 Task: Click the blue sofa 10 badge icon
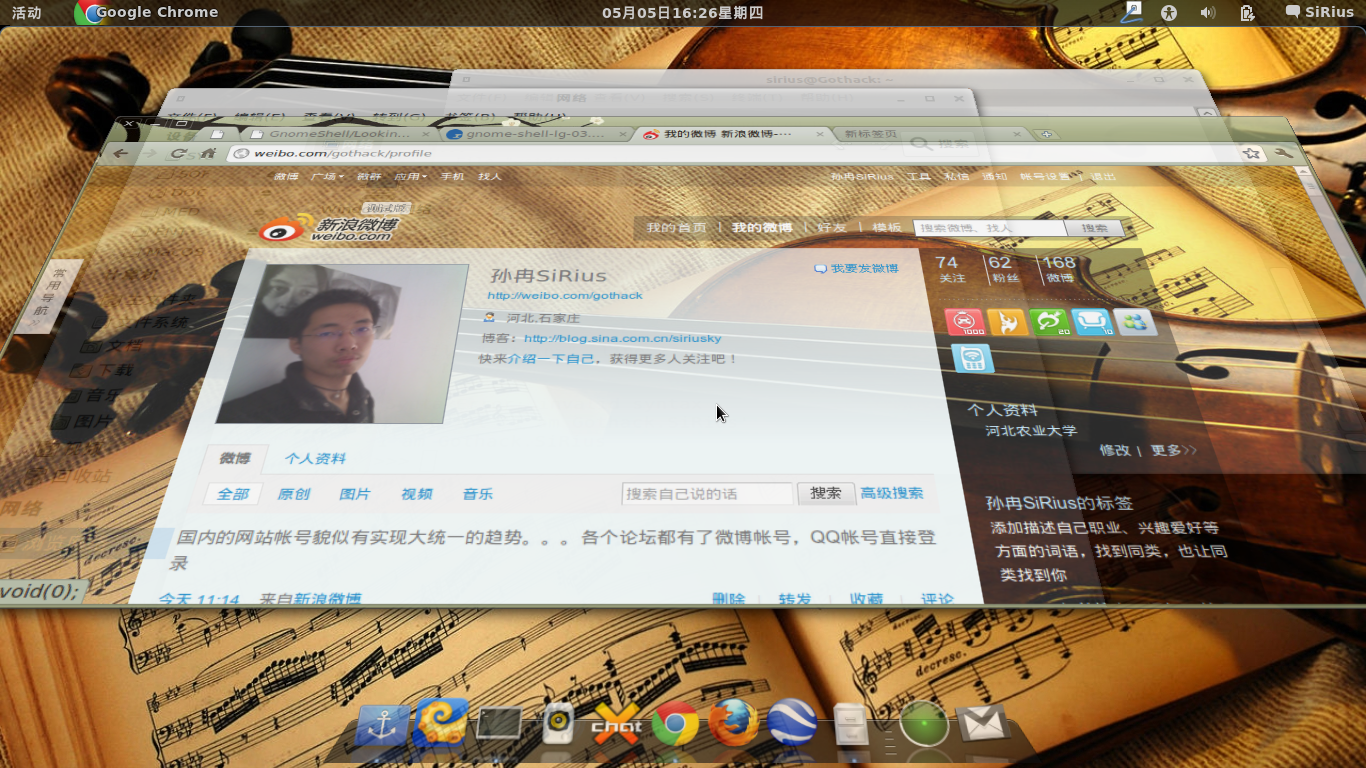[x=1092, y=322]
